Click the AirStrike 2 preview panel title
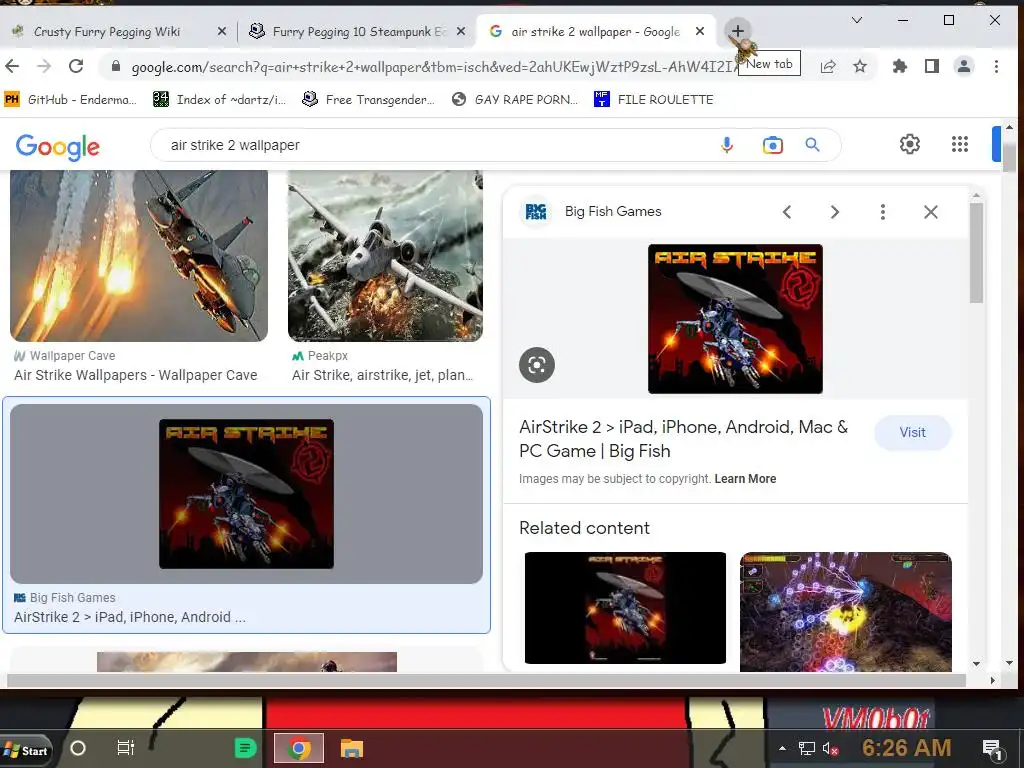 [x=683, y=439]
